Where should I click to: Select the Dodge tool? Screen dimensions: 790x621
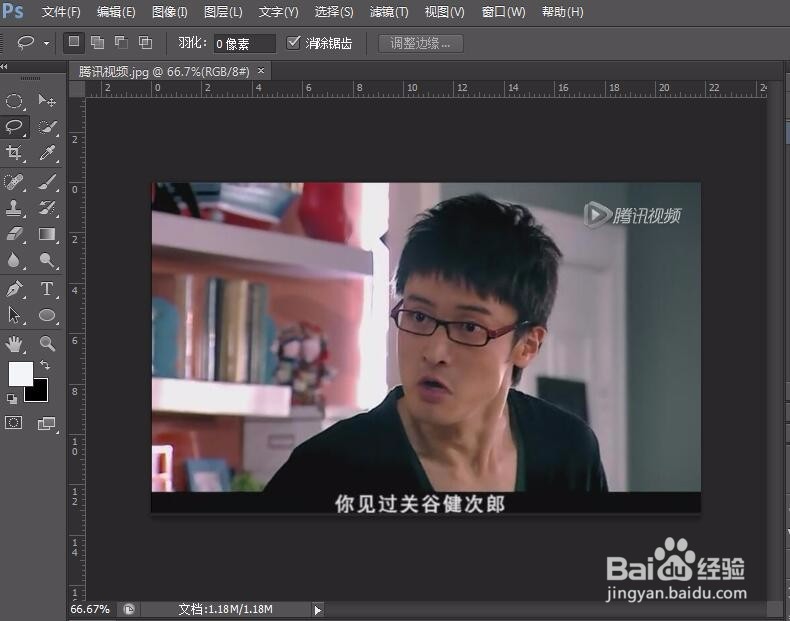pyautogui.click(x=47, y=260)
